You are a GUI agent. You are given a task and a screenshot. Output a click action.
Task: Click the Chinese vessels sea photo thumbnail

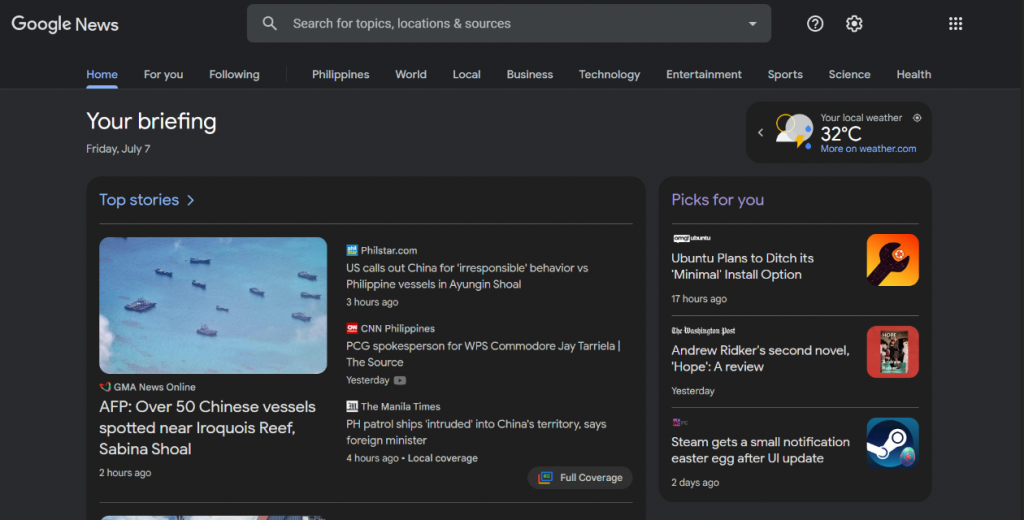click(x=213, y=305)
